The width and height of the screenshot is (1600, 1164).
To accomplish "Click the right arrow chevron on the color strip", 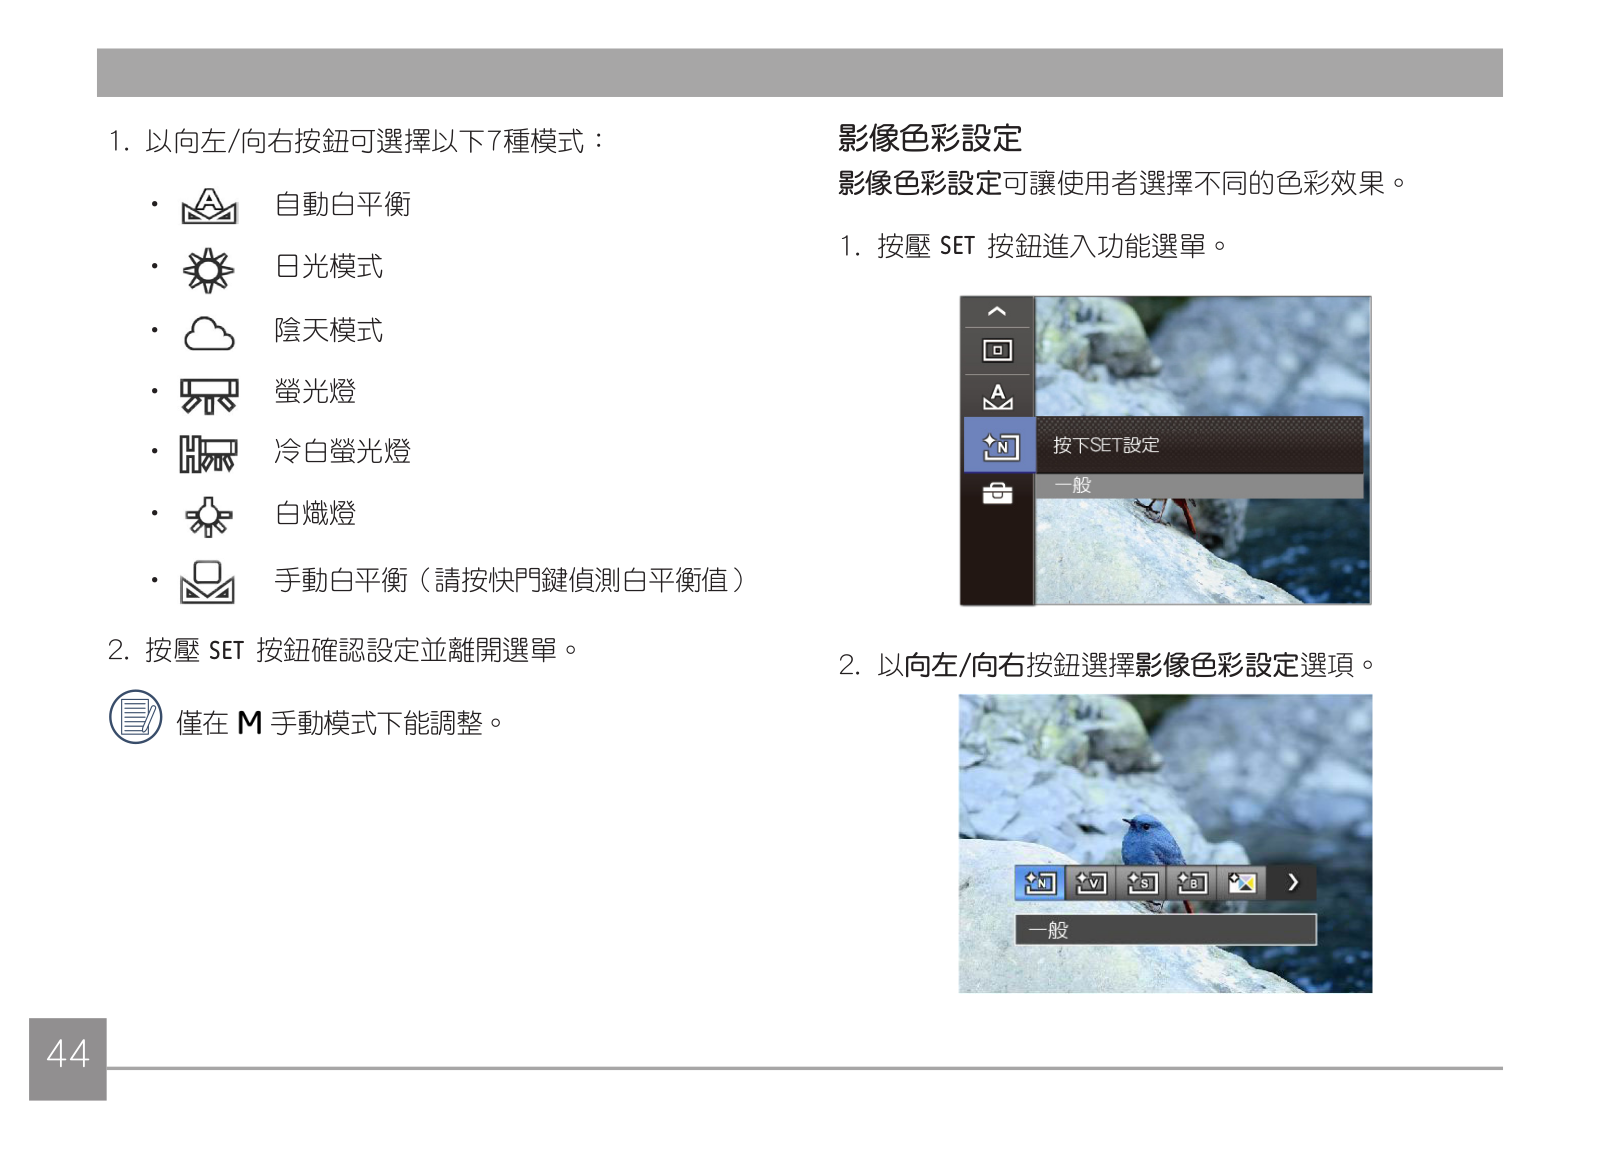I will (x=1293, y=883).
